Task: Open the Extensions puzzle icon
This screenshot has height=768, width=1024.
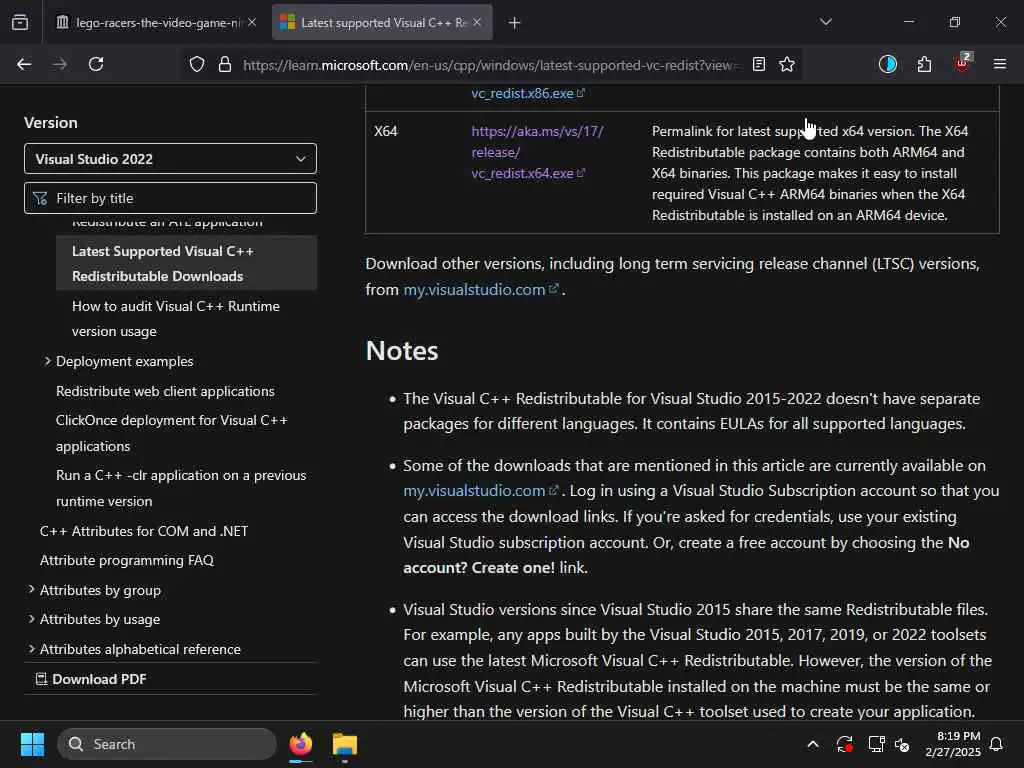Action: coord(924,64)
